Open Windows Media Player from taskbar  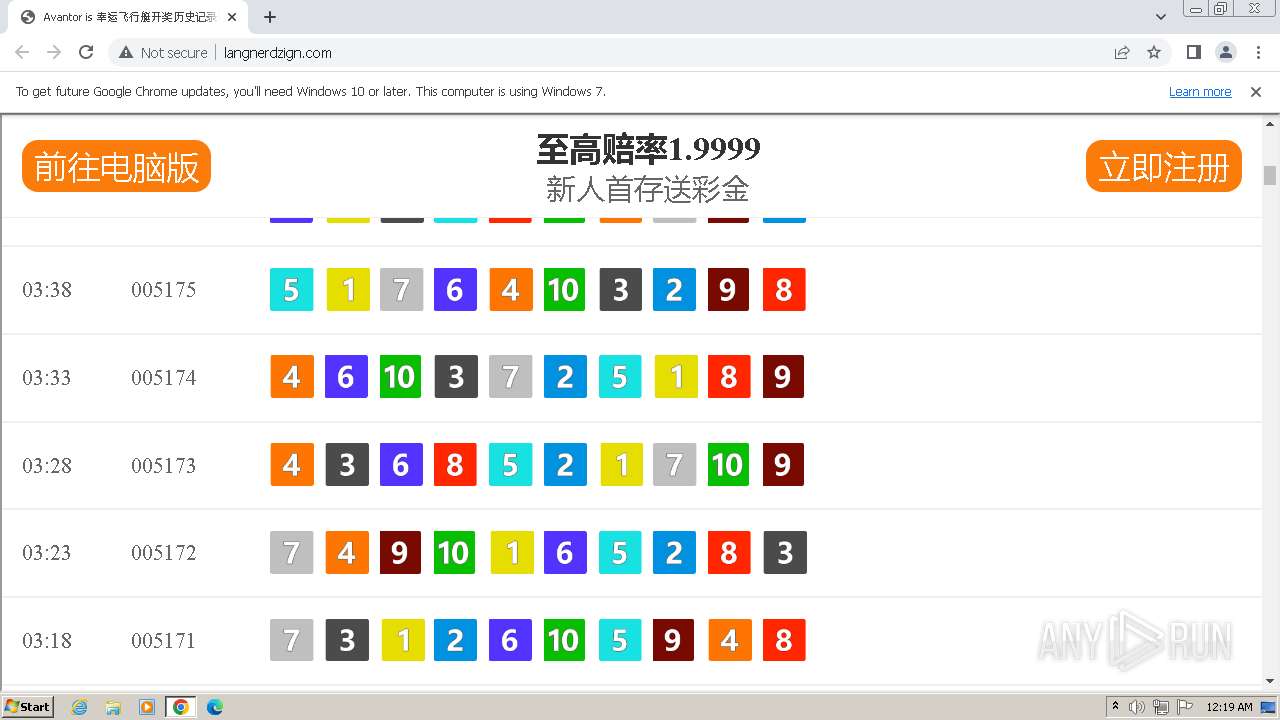click(x=147, y=707)
